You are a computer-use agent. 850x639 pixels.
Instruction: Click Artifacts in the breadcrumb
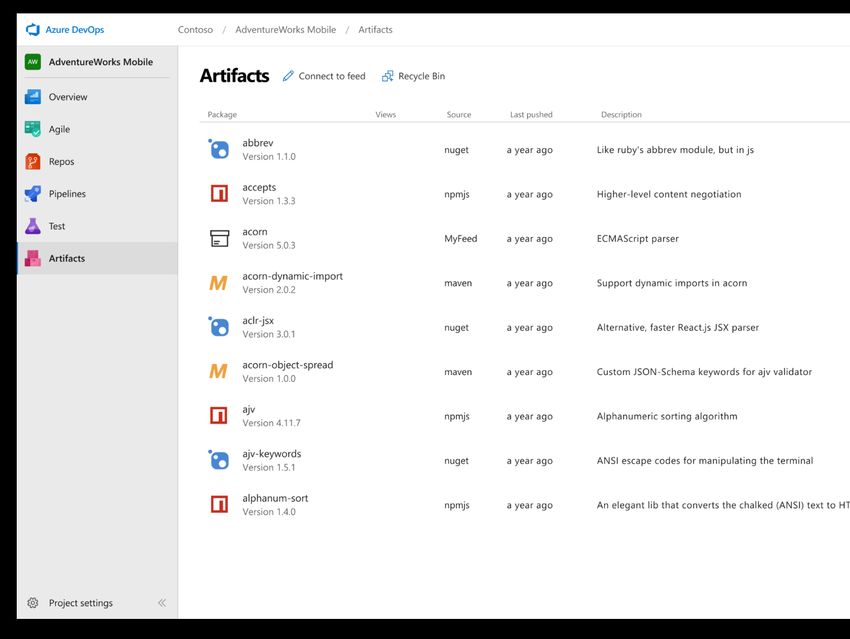tap(375, 30)
